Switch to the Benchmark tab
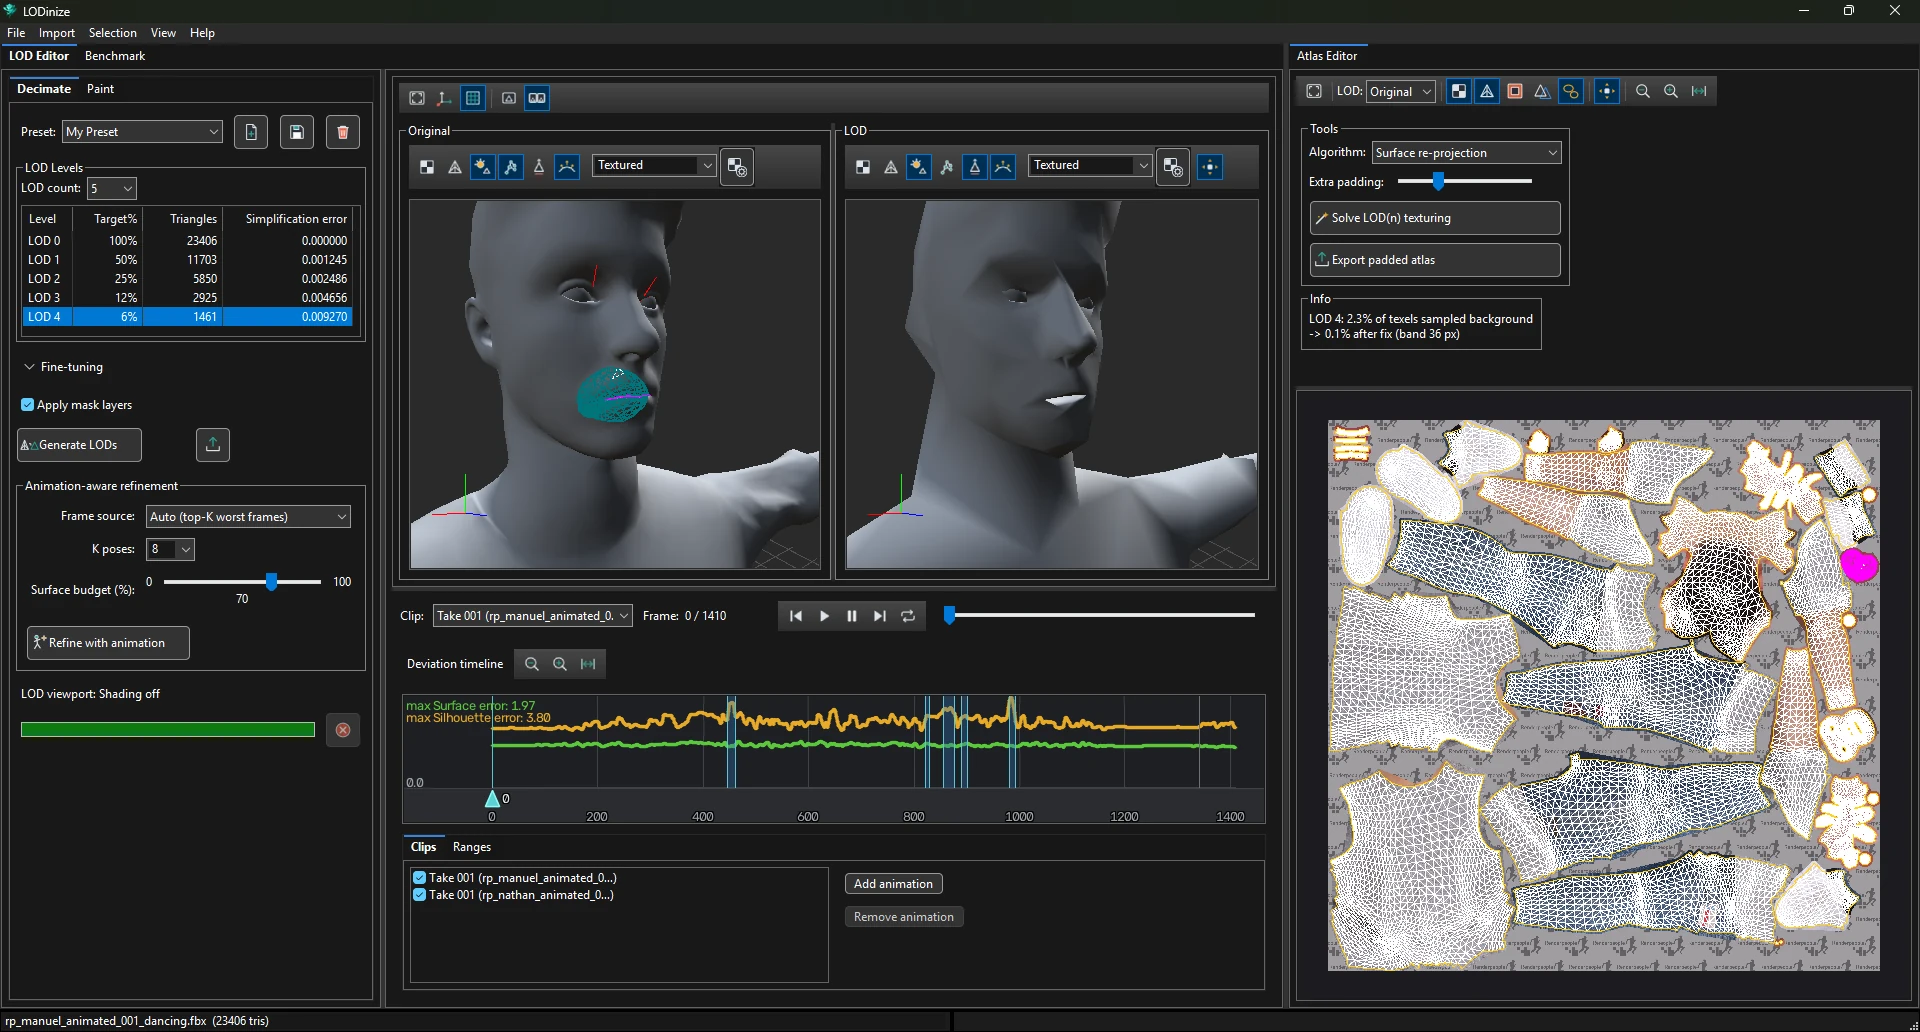This screenshot has height=1032, width=1920. (x=115, y=56)
